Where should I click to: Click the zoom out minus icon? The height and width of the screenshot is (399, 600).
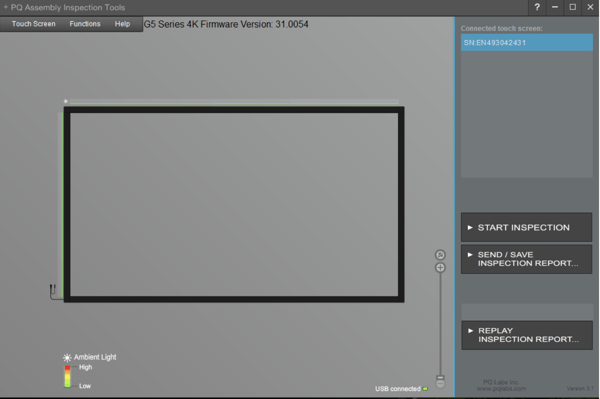(x=440, y=384)
